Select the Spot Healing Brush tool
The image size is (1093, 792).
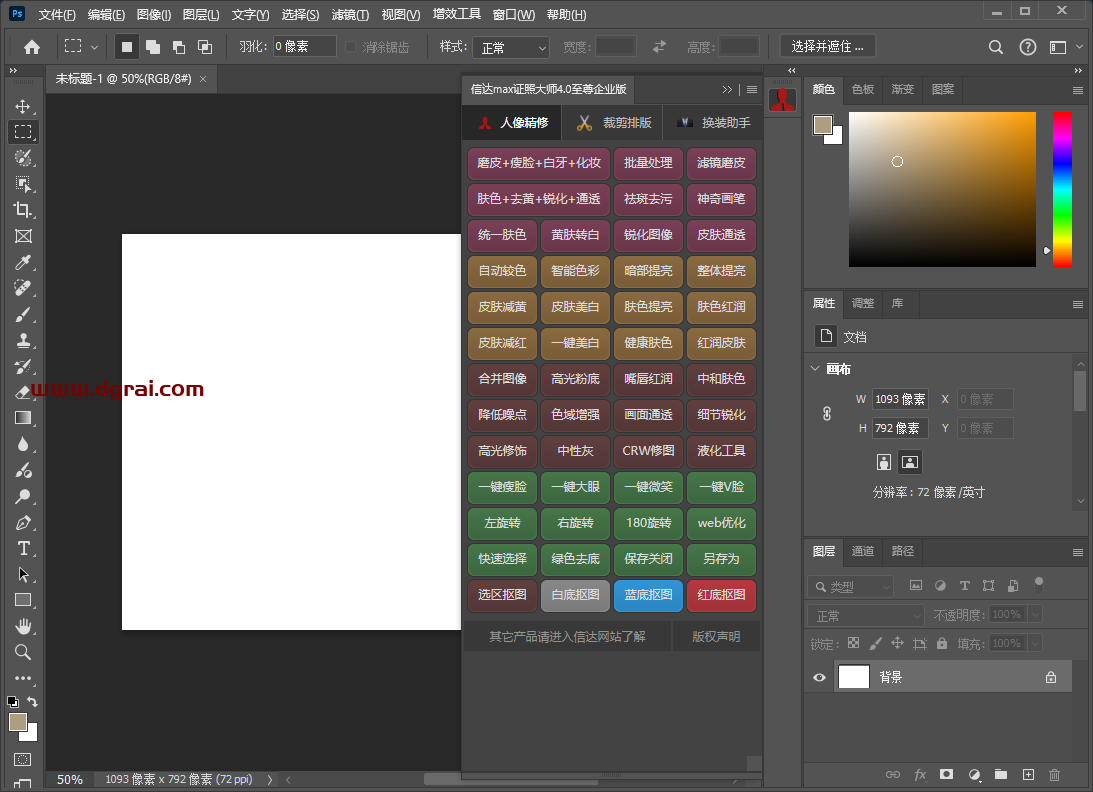point(23,288)
